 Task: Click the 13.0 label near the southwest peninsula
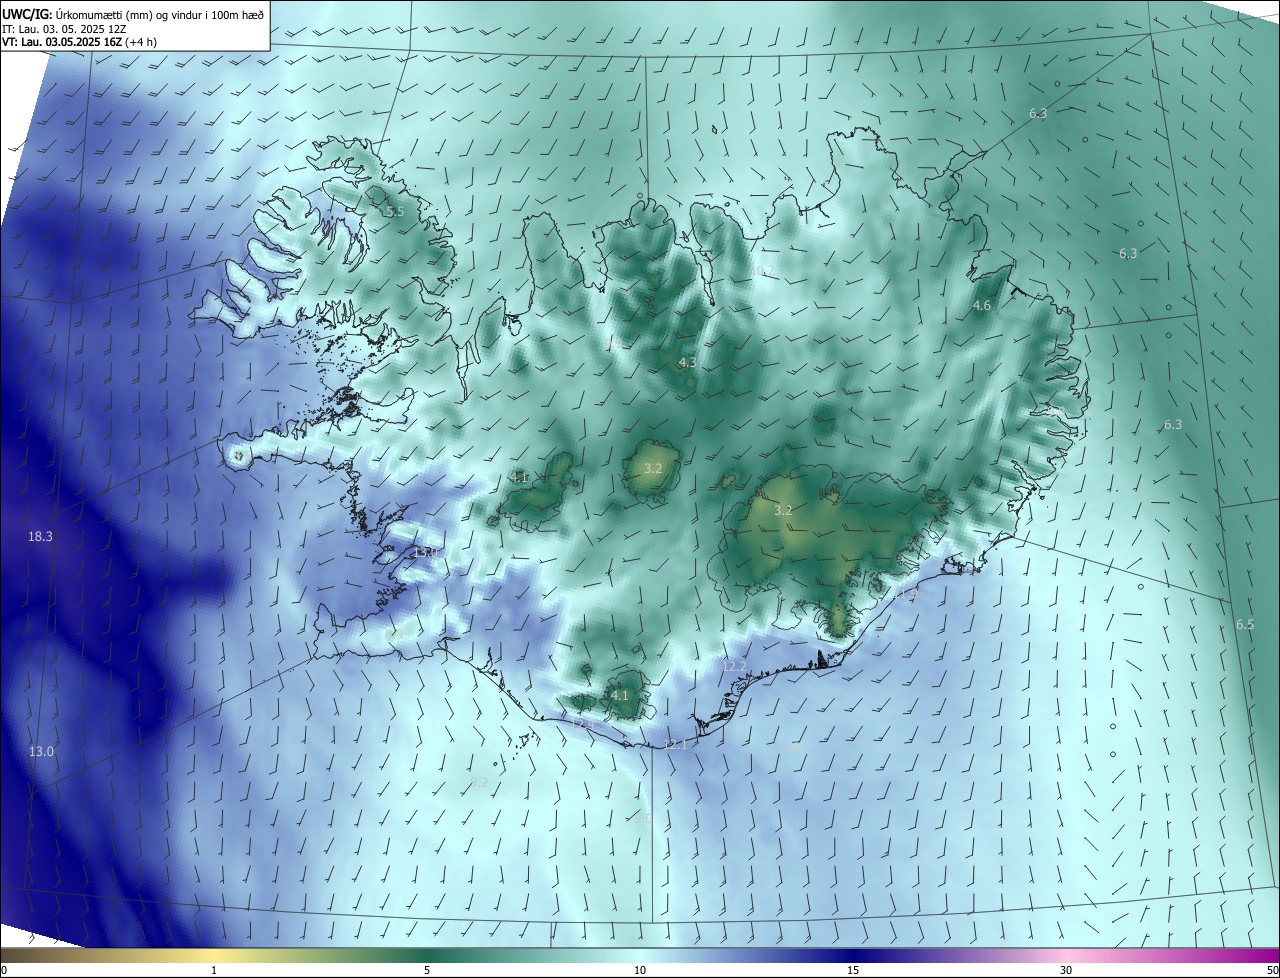(426, 553)
